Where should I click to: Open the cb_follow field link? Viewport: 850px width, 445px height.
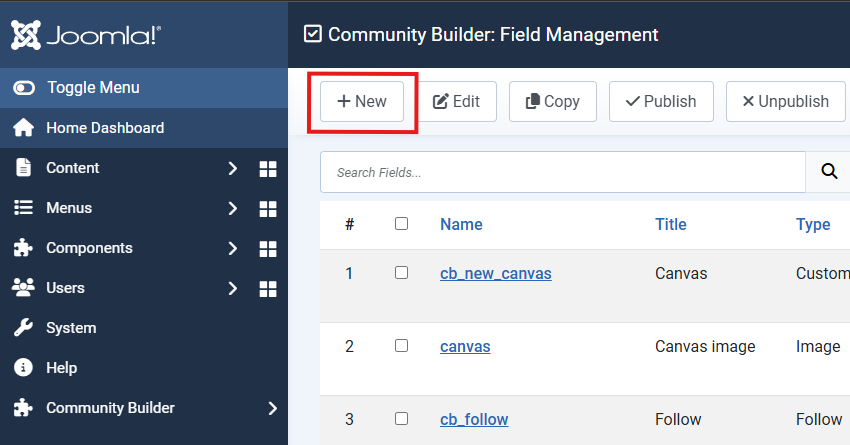click(474, 420)
